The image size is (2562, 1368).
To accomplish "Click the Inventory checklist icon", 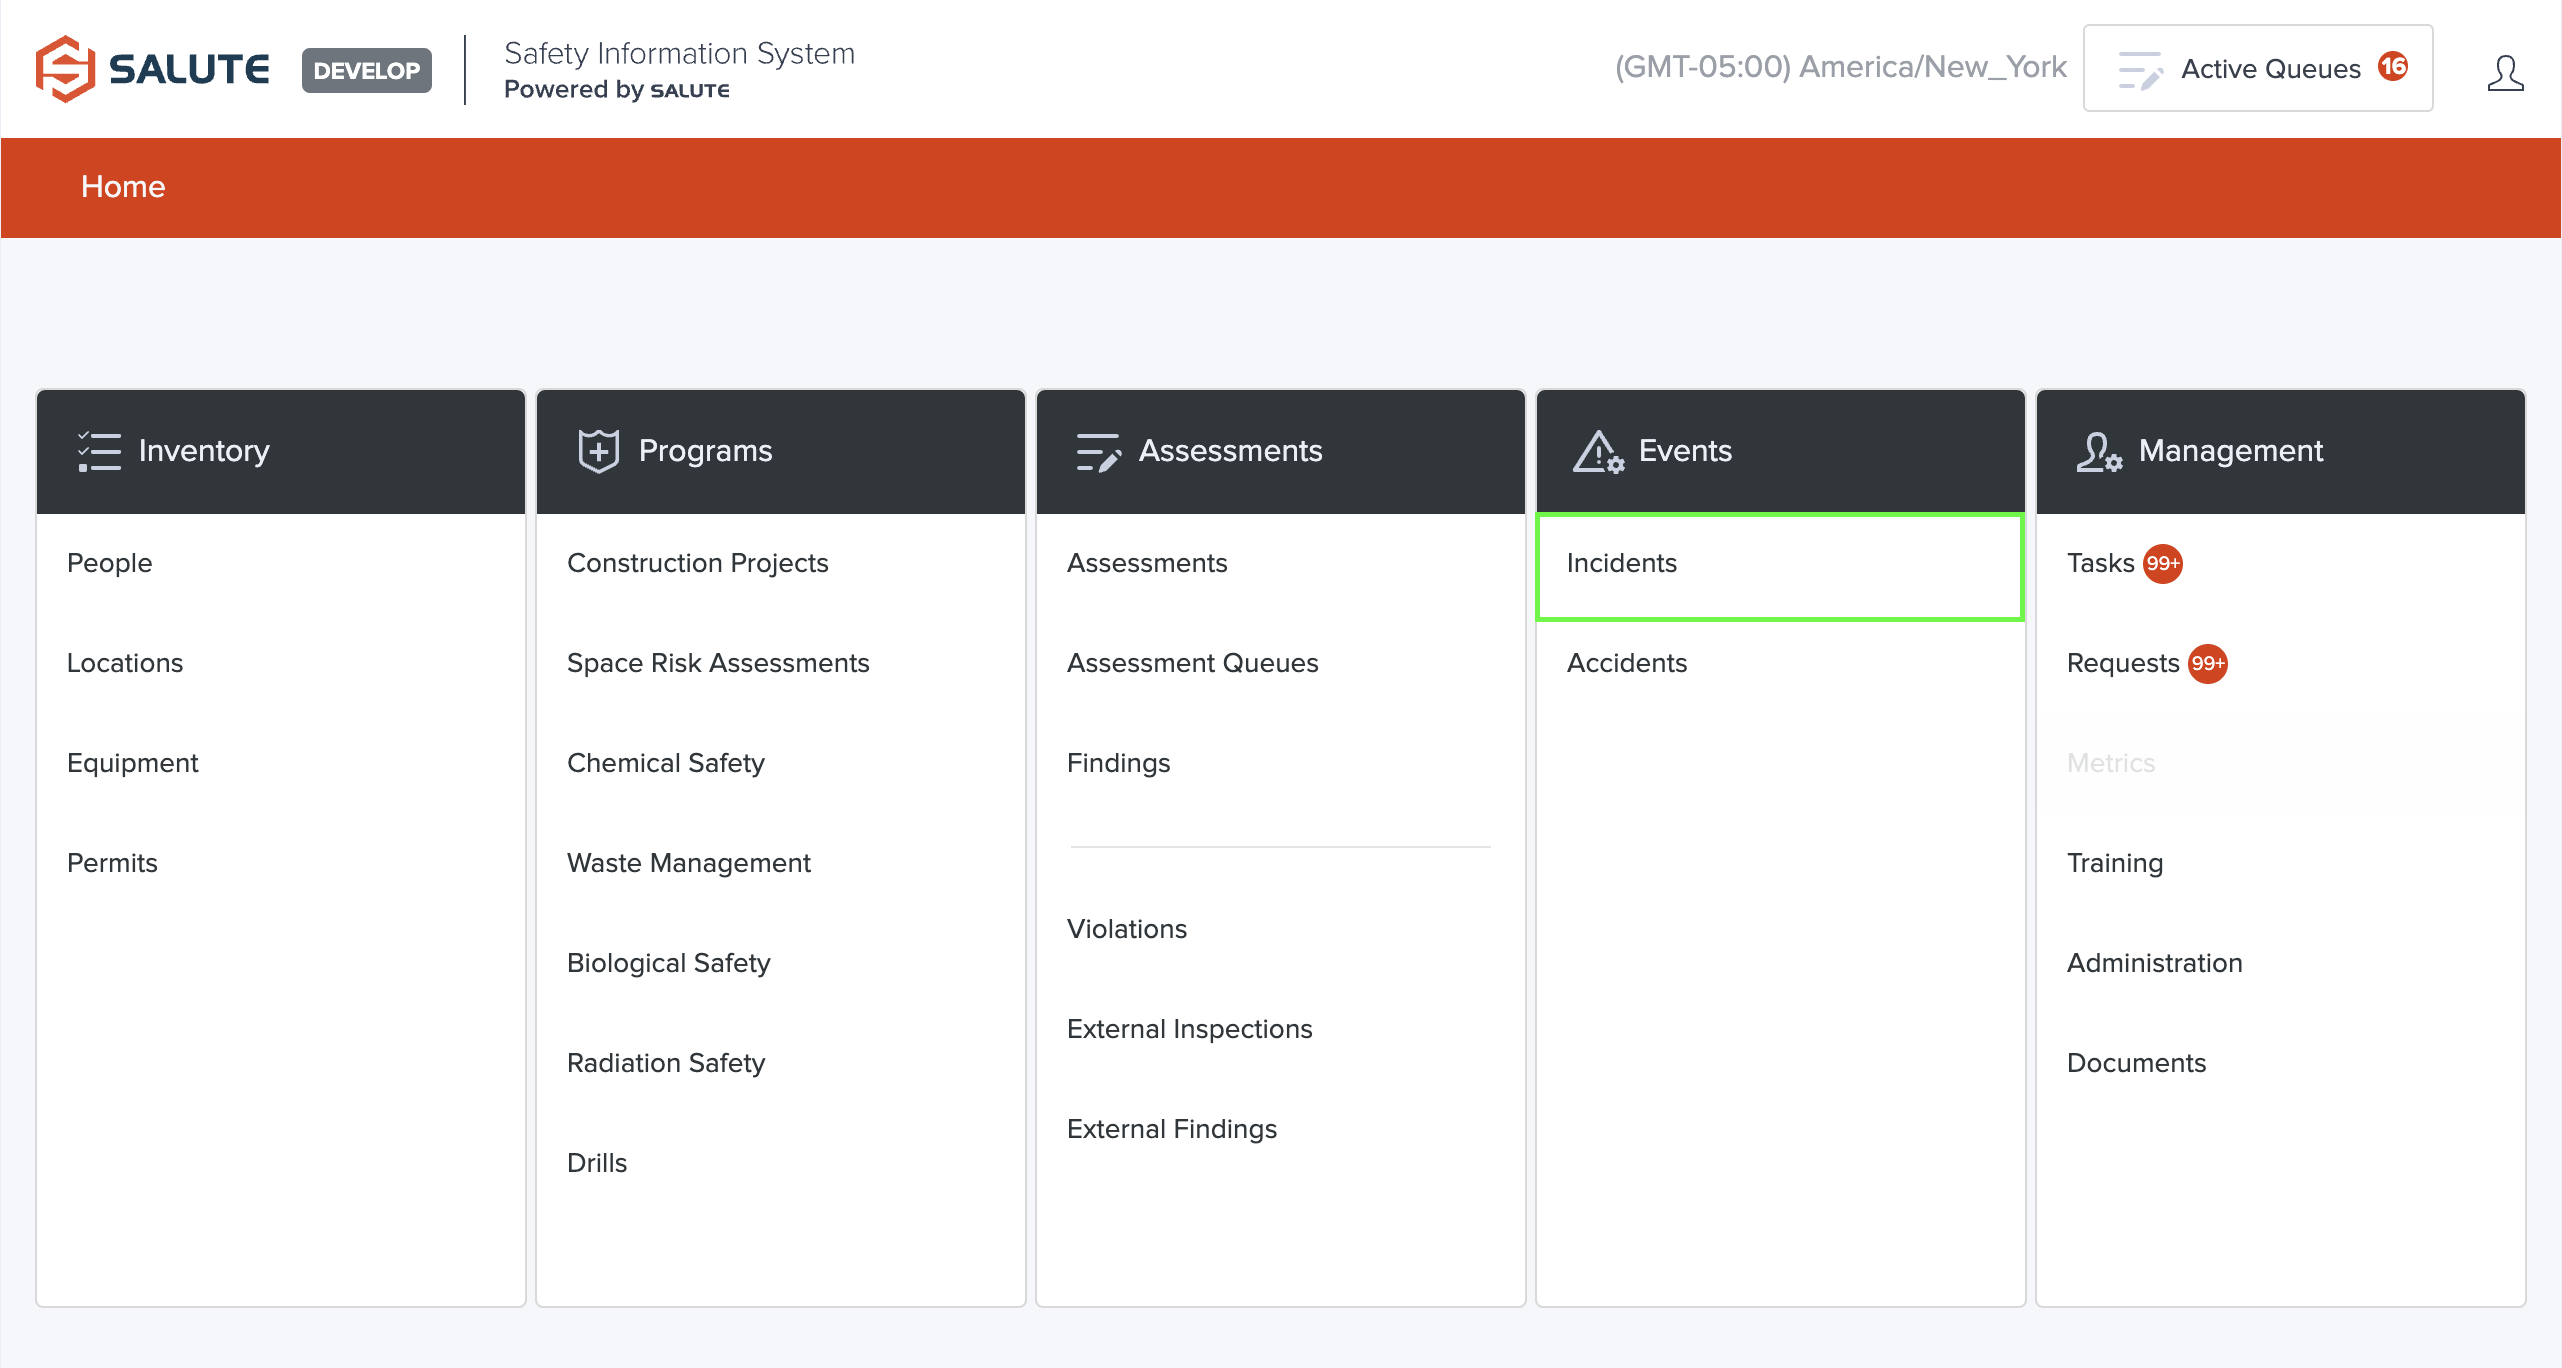I will pyautogui.click(x=99, y=451).
